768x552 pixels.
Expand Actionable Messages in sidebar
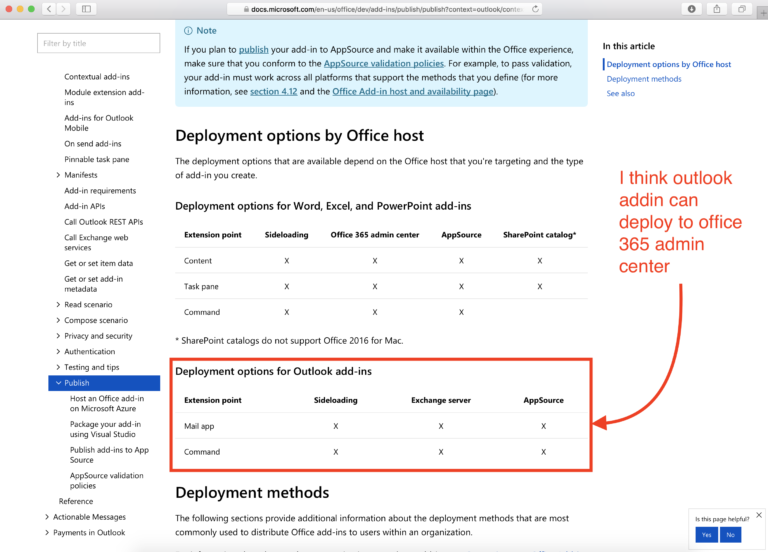click(x=47, y=517)
